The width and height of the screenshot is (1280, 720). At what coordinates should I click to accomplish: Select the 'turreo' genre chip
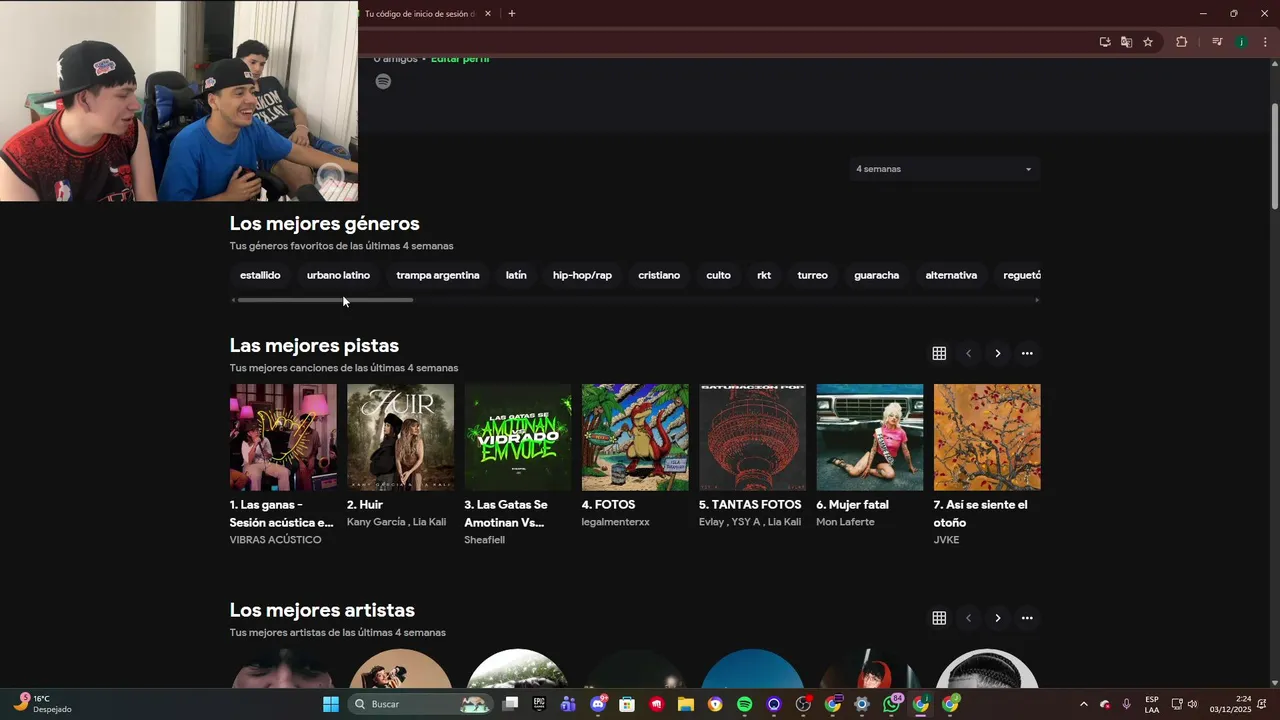[812, 275]
